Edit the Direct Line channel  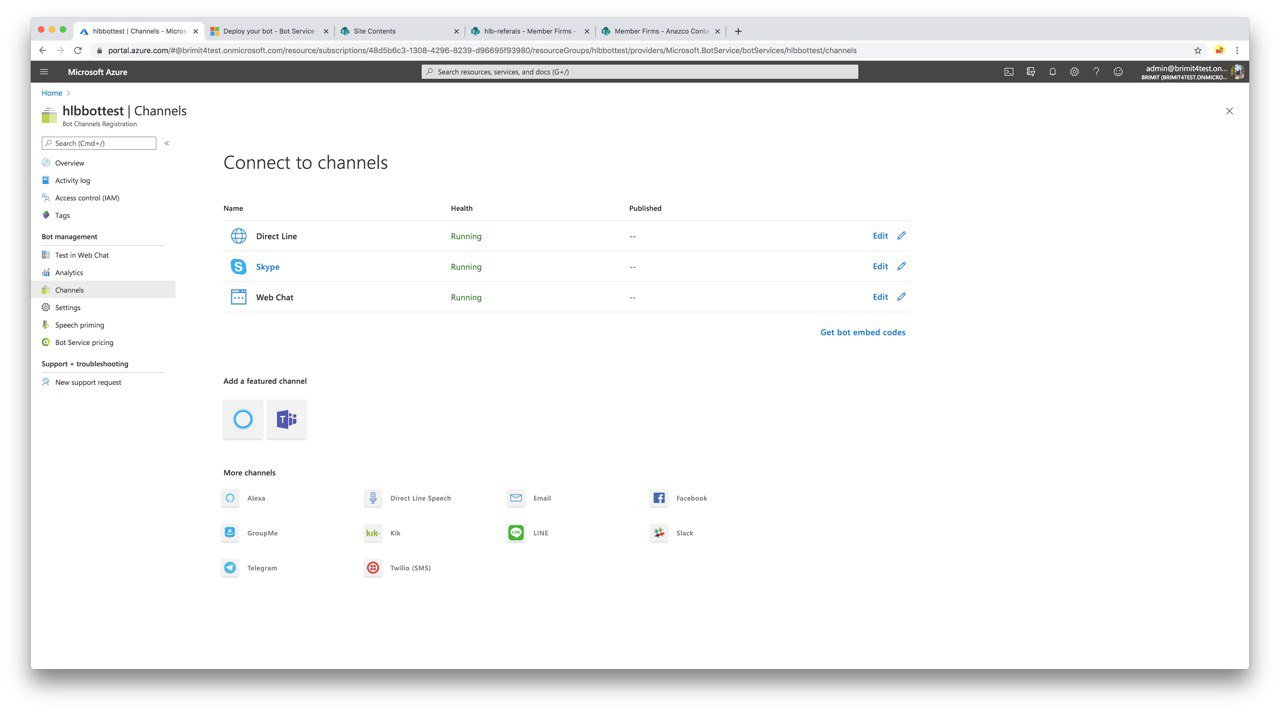[x=880, y=236]
